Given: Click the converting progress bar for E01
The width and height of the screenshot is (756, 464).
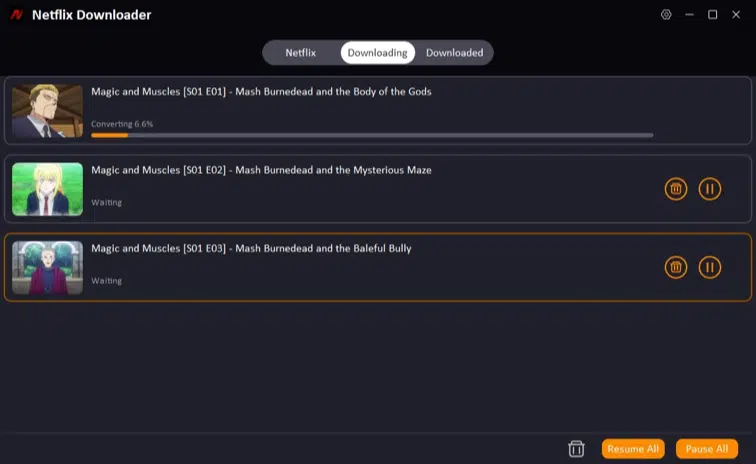Looking at the screenshot, I should coord(371,135).
